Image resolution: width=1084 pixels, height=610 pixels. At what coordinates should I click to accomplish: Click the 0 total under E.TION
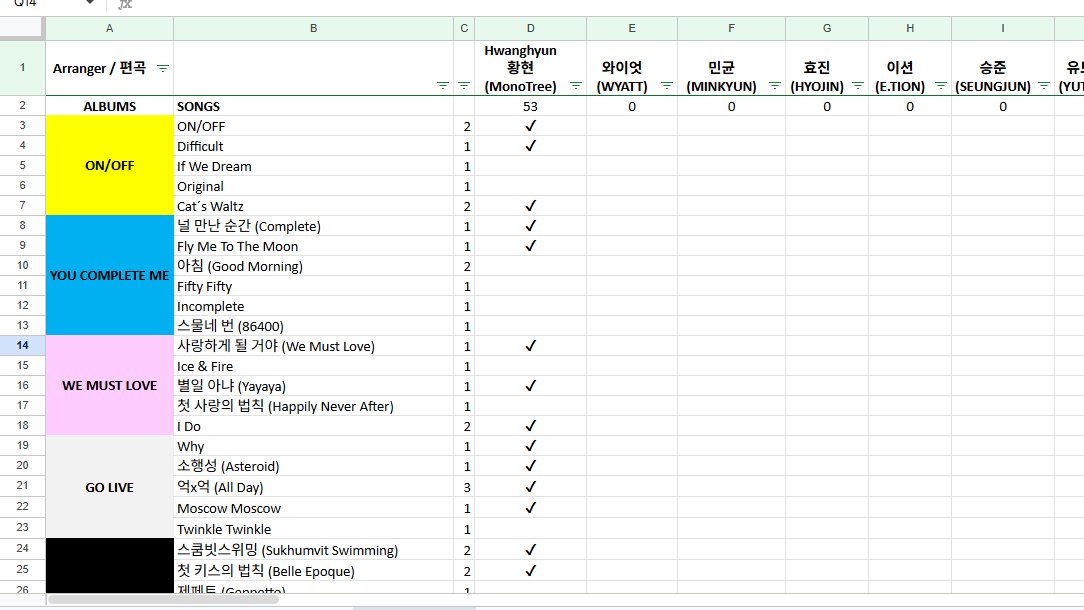[910, 107]
